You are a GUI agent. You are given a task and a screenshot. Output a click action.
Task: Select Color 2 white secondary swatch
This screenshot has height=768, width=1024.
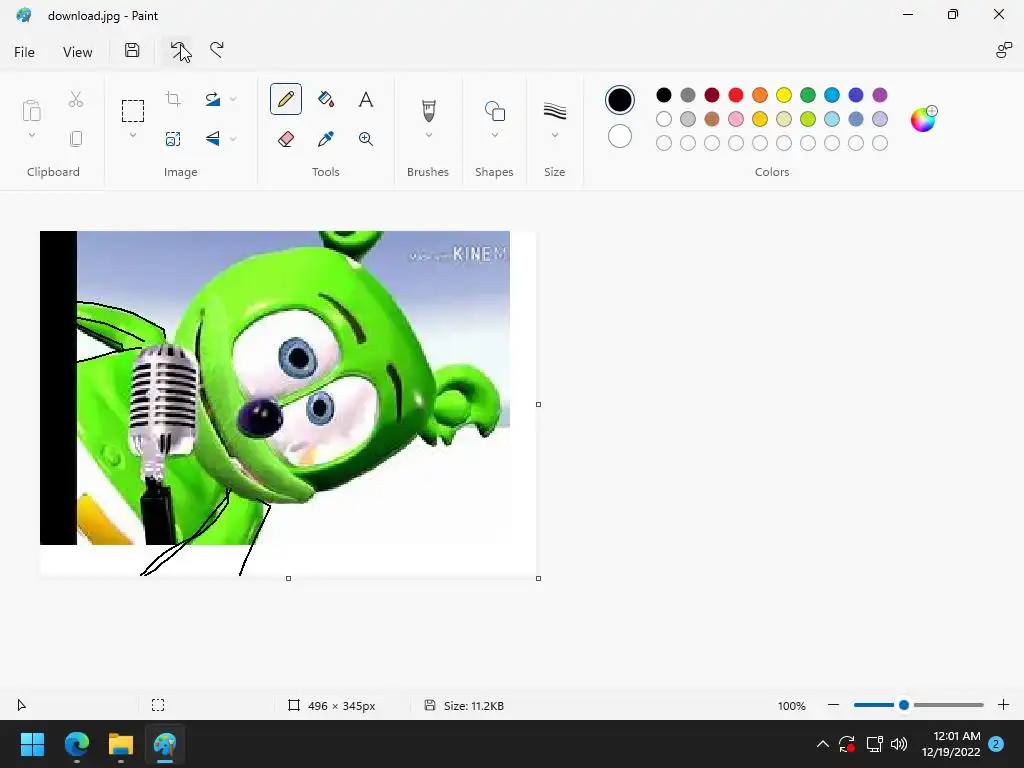click(620, 136)
